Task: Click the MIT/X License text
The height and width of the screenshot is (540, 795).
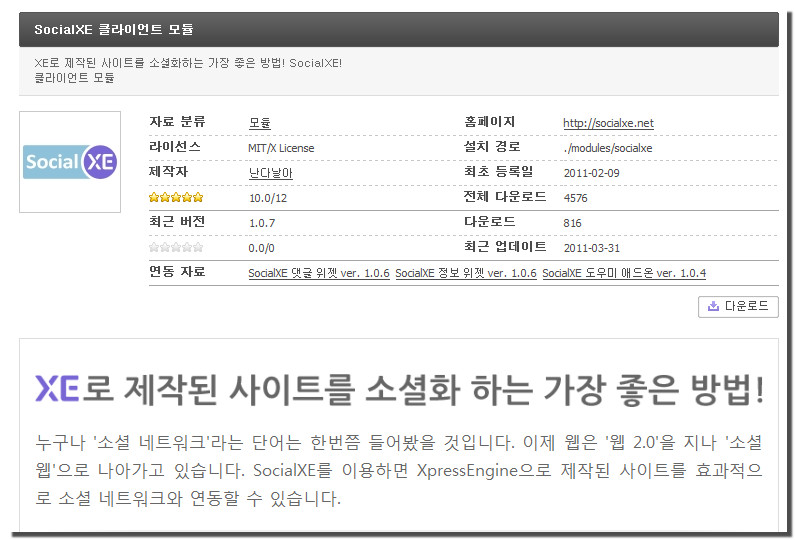Action: coord(281,148)
